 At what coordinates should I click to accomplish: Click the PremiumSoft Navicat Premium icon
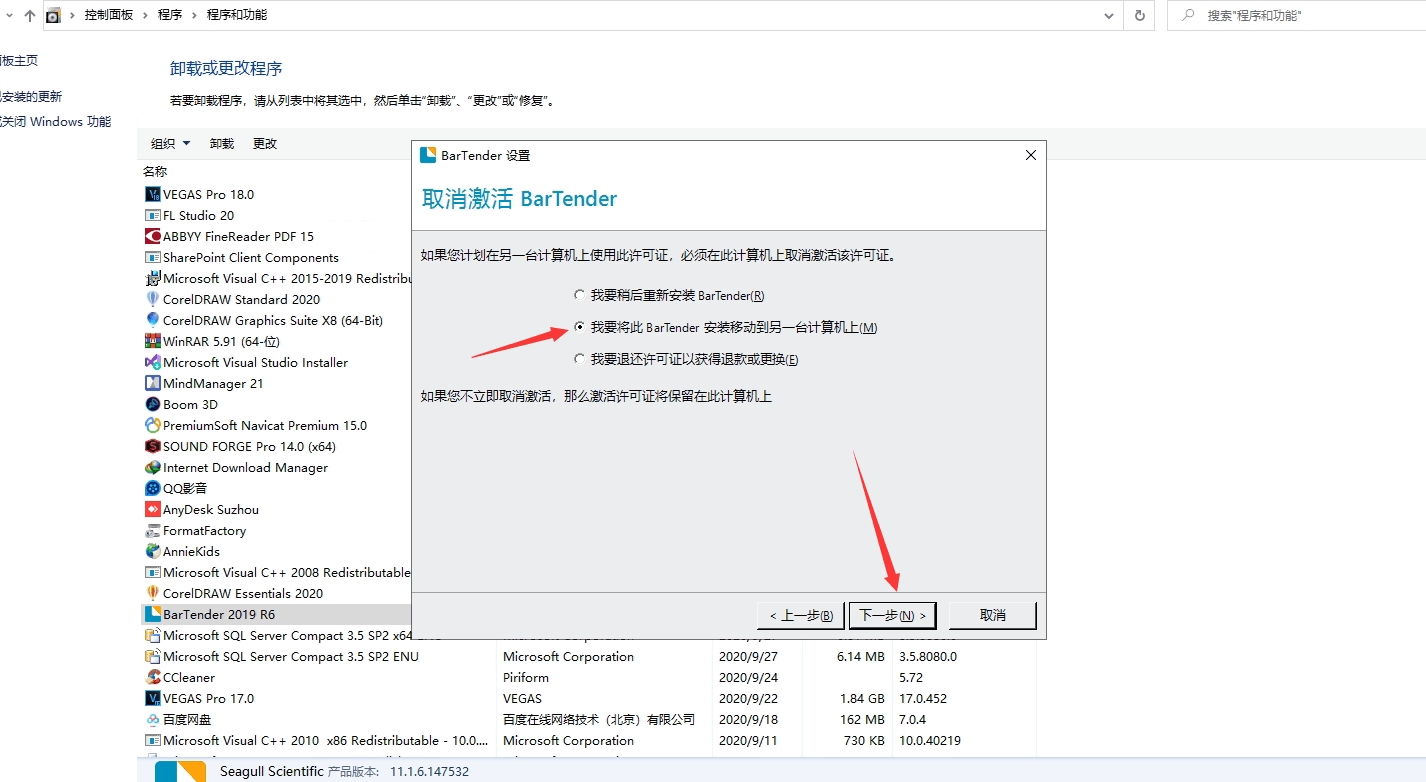153,425
